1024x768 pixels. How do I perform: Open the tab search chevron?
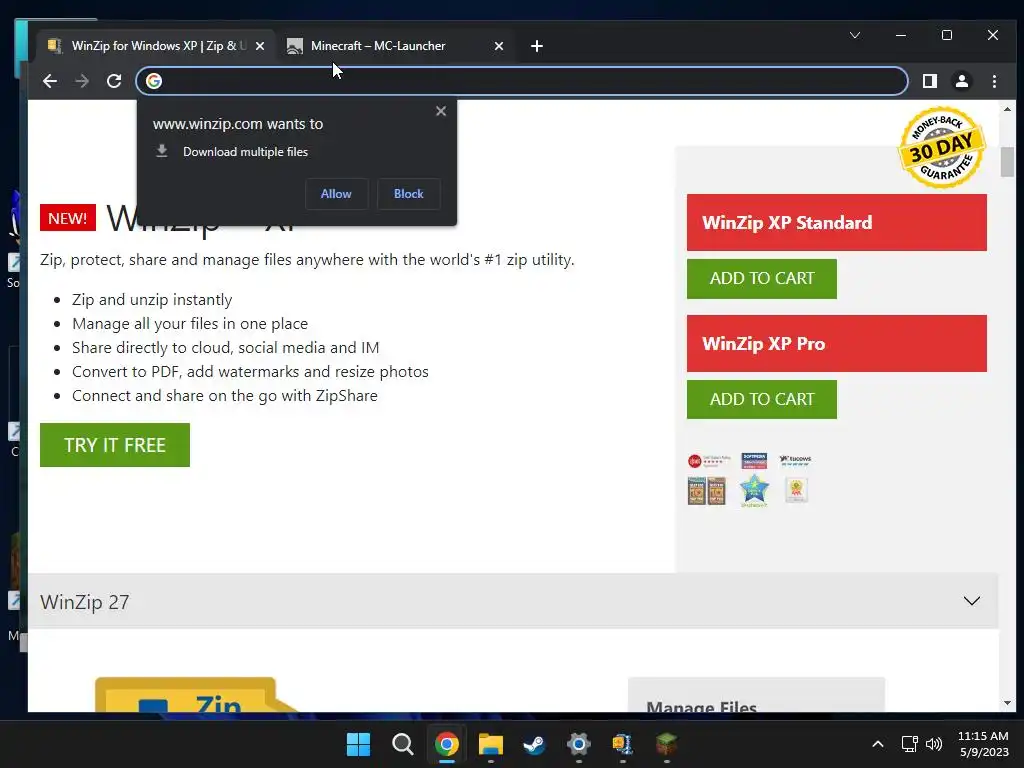(x=855, y=35)
